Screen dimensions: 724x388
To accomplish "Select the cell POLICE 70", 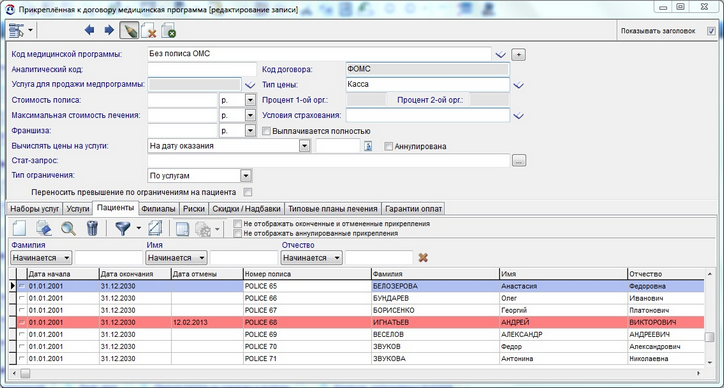I will pyautogui.click(x=307, y=346).
